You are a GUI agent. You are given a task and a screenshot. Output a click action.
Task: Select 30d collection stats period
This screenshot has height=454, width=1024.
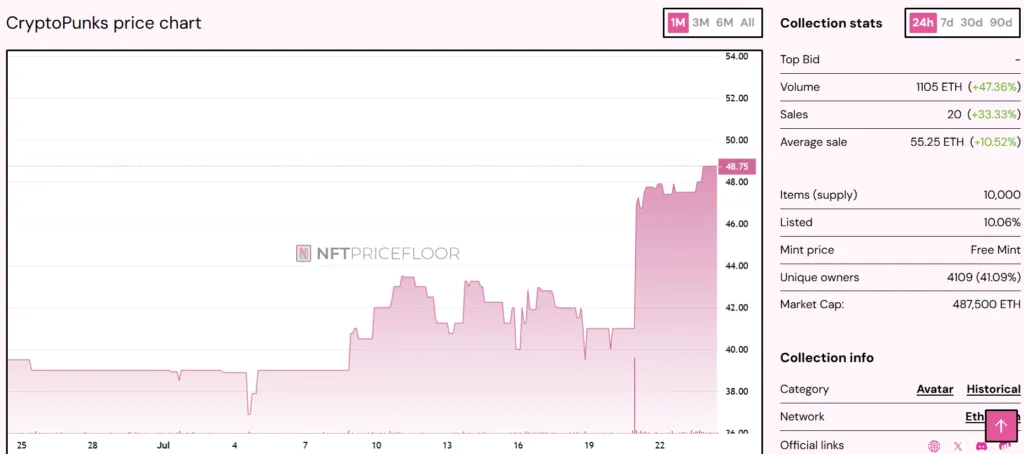[971, 23]
